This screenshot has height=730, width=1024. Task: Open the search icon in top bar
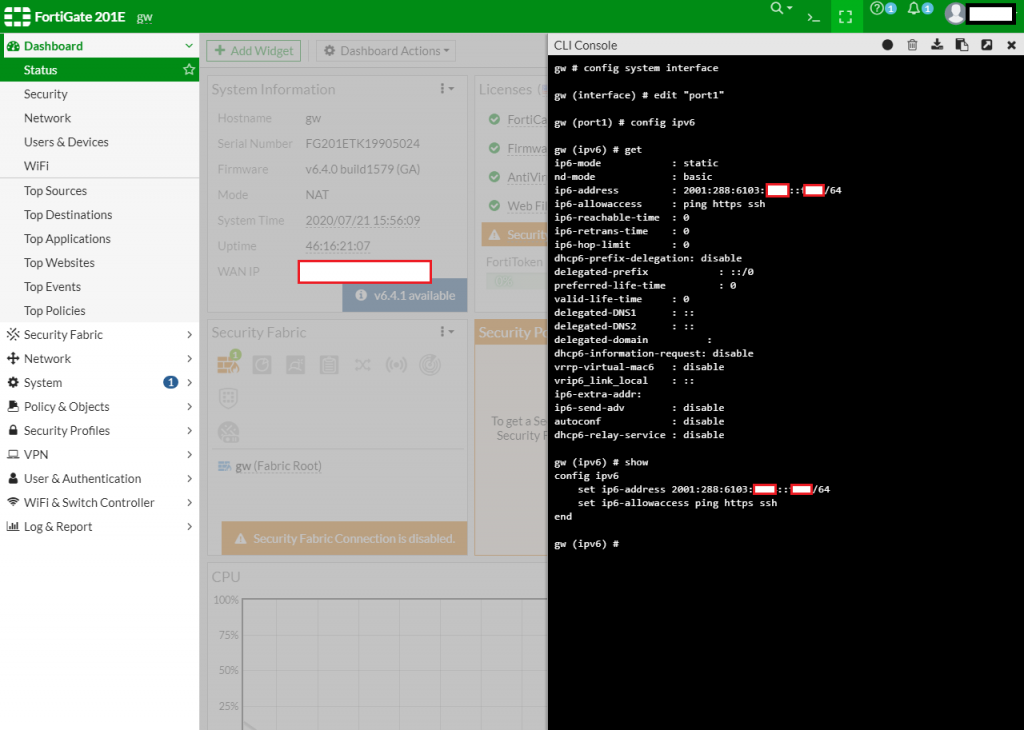780,8
